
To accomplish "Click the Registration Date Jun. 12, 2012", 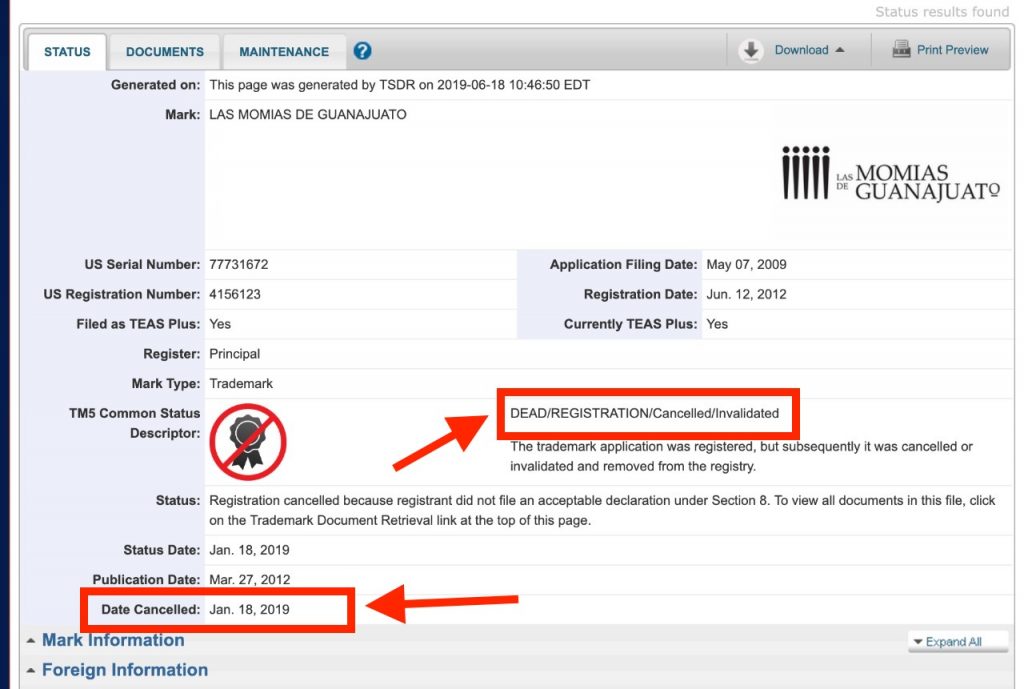I will (x=746, y=295).
